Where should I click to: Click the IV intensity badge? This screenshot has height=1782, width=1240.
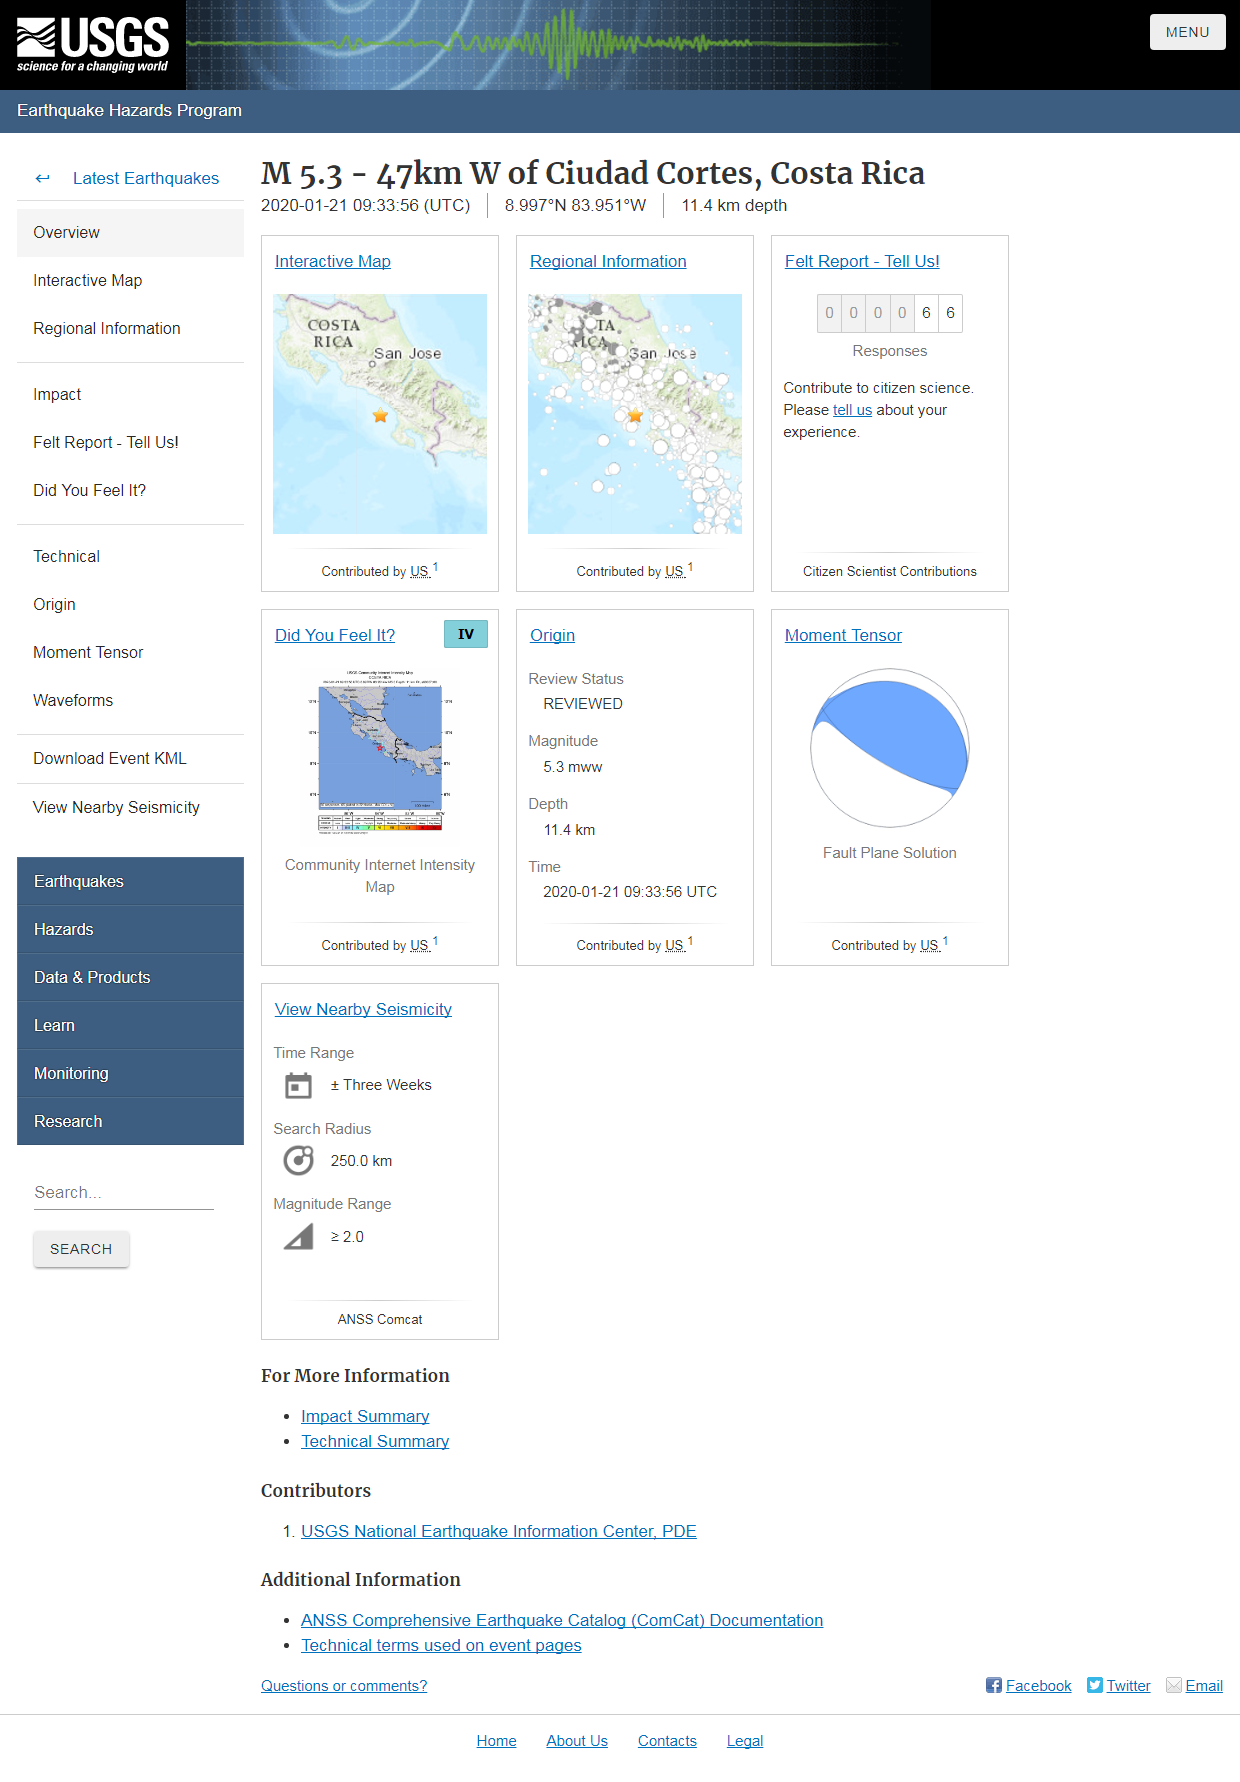[466, 634]
